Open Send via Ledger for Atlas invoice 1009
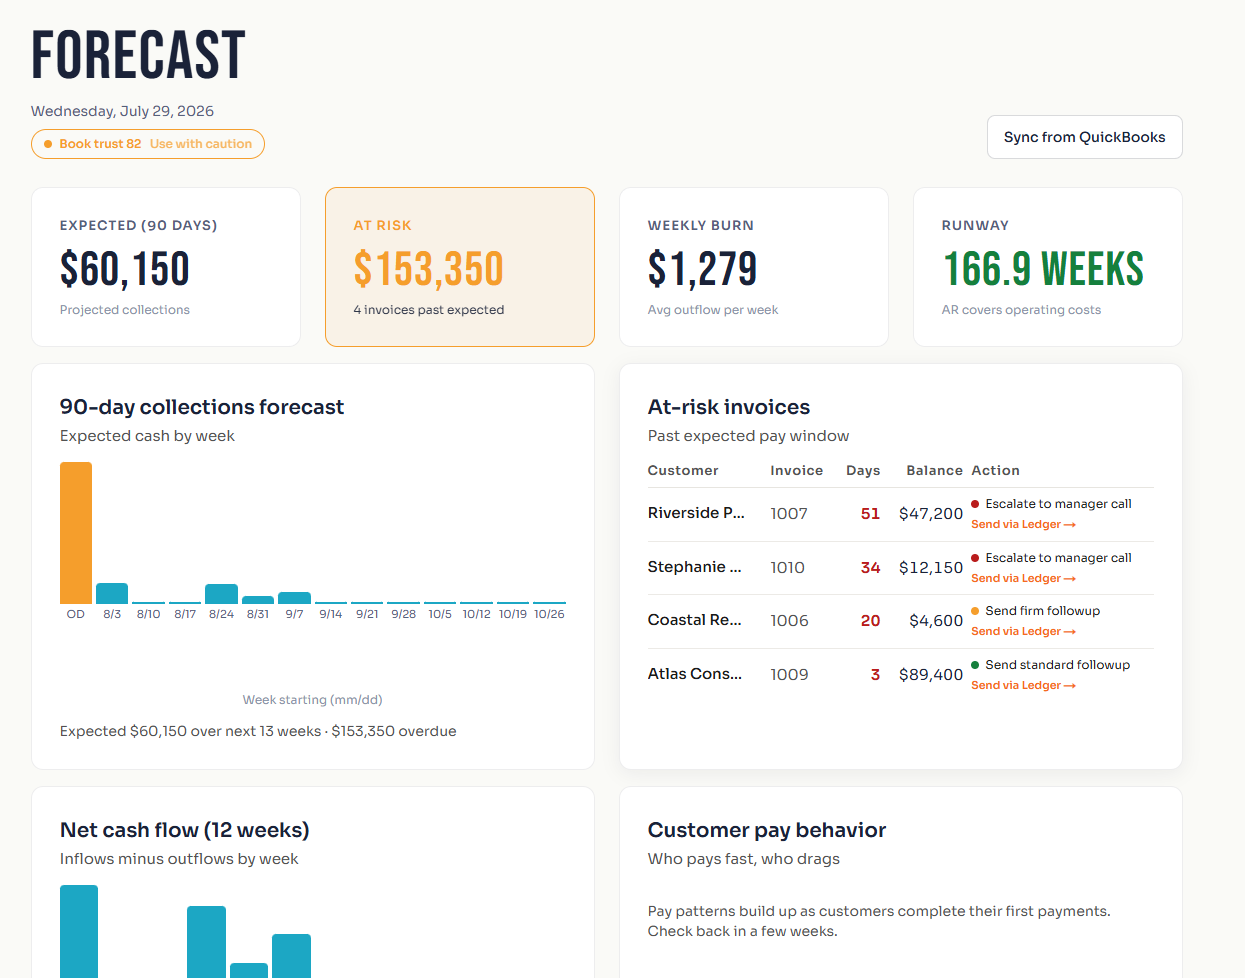The height and width of the screenshot is (978, 1245). tap(1023, 685)
